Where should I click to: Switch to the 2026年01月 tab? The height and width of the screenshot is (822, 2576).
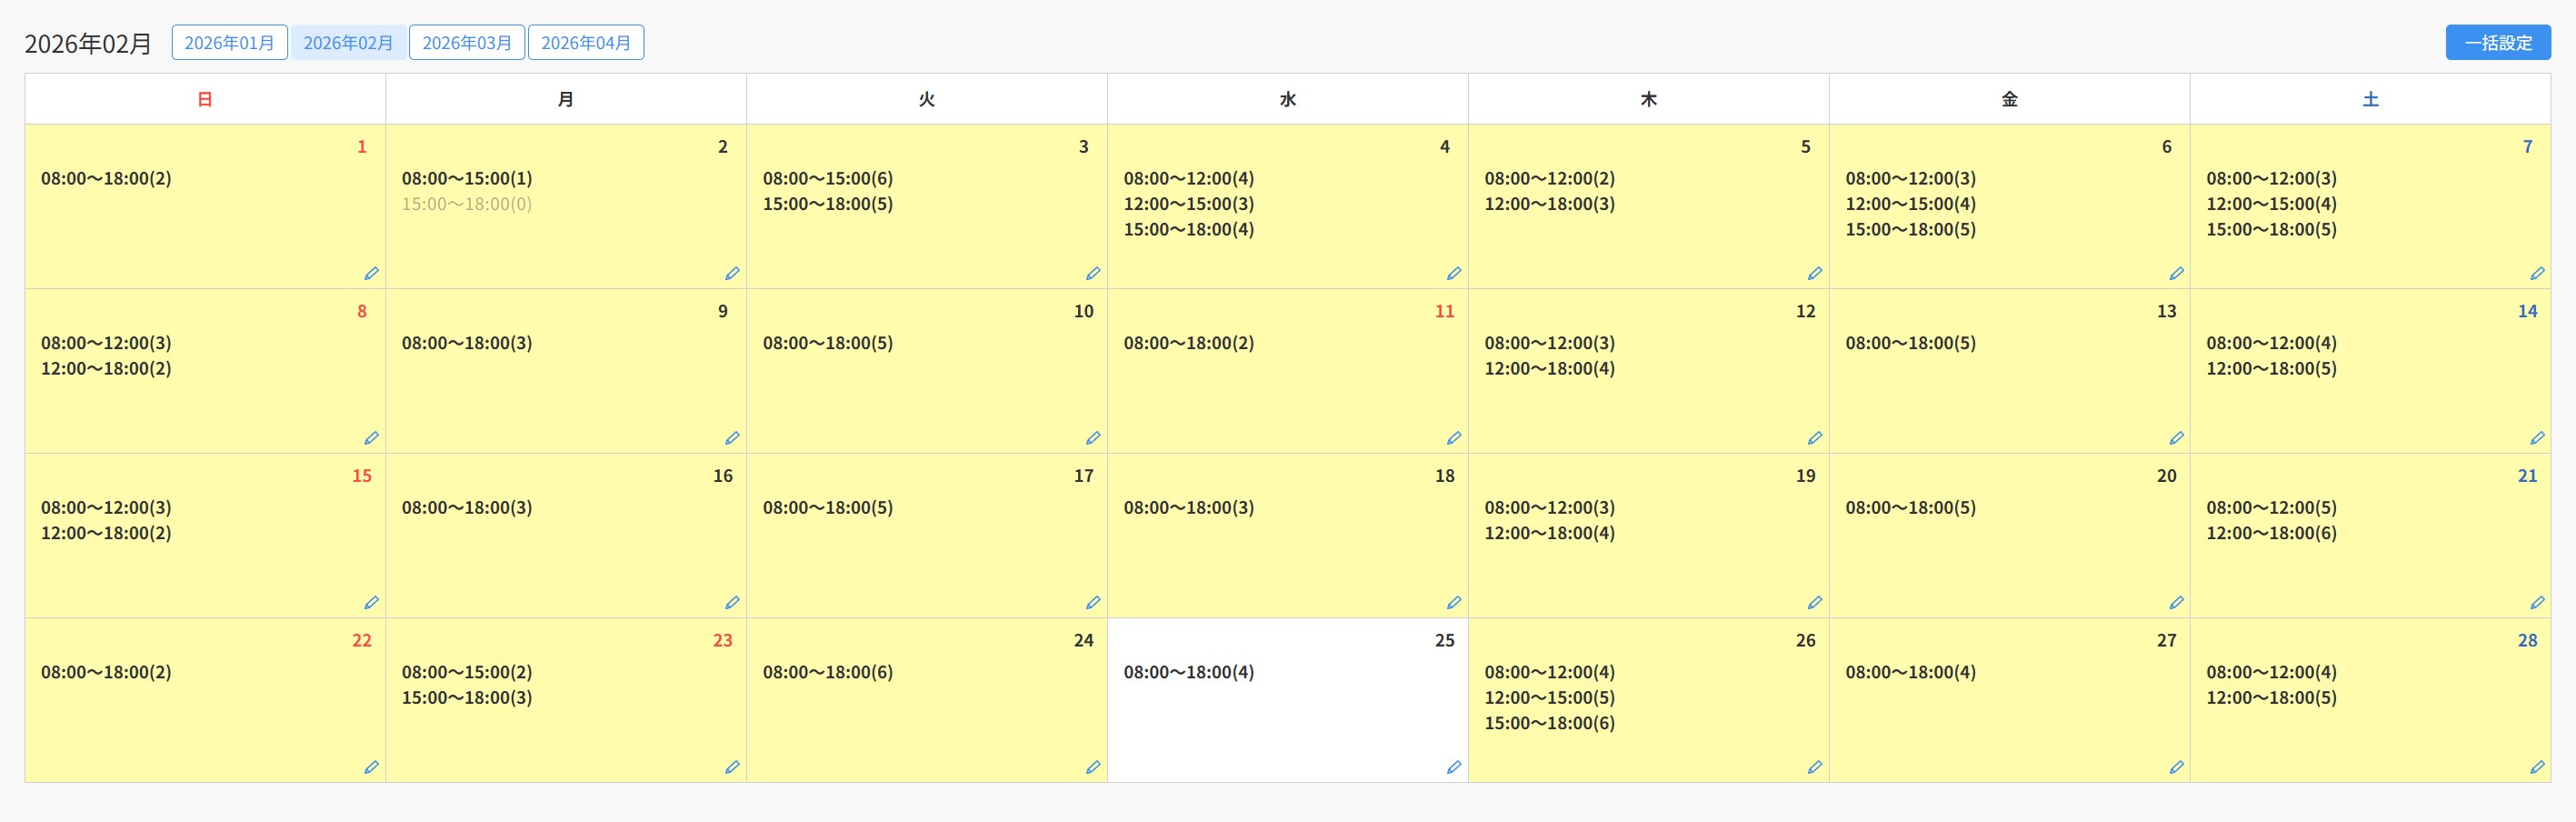click(229, 43)
